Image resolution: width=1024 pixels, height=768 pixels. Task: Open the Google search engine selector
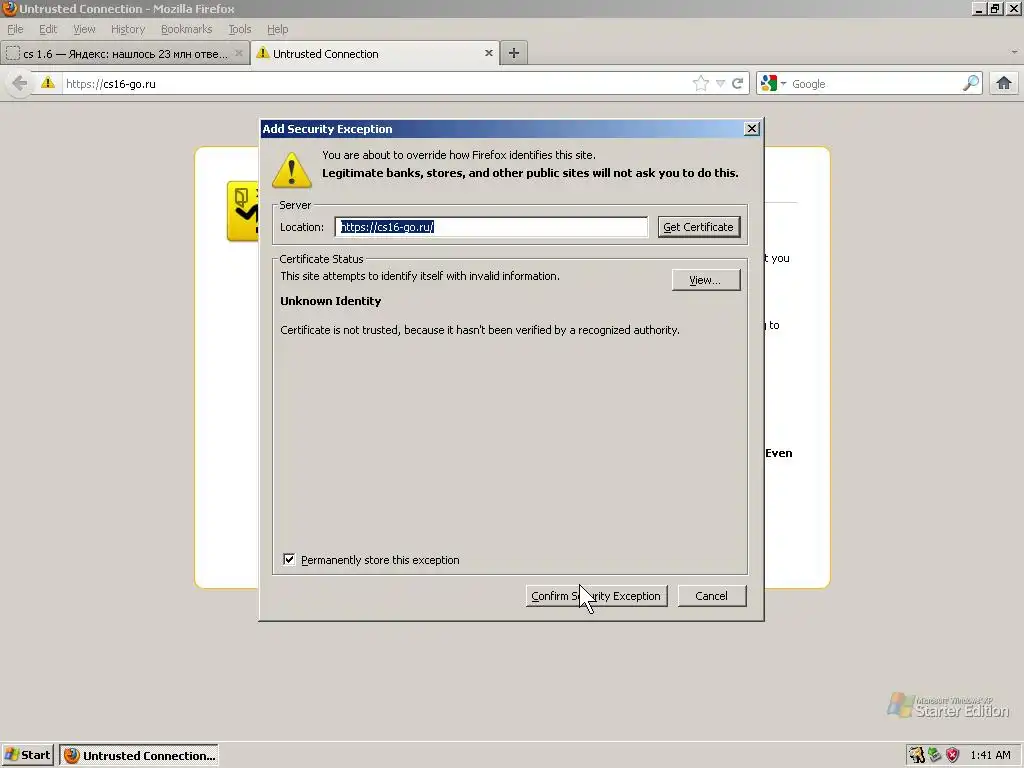(x=773, y=84)
